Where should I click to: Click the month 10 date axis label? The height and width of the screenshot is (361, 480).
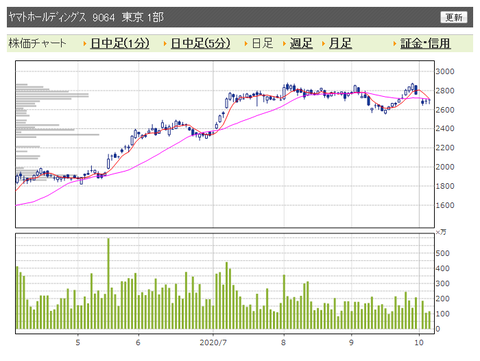coord(419,343)
